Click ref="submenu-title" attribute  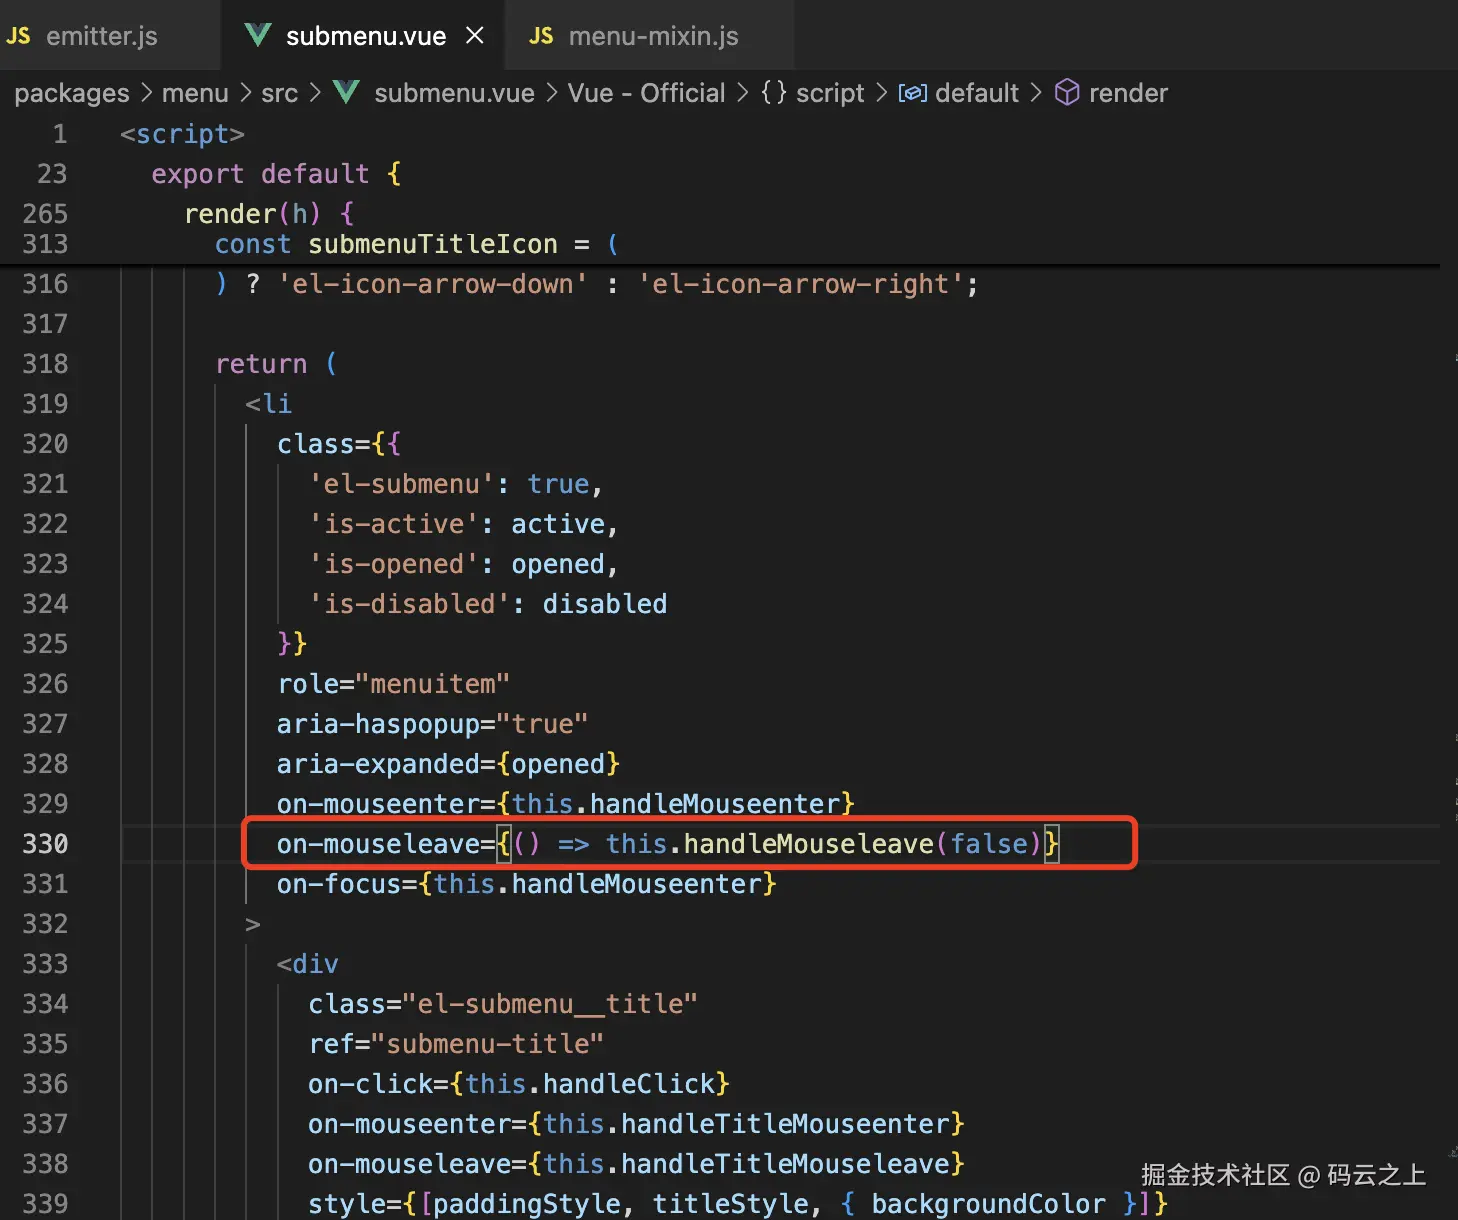[456, 1044]
